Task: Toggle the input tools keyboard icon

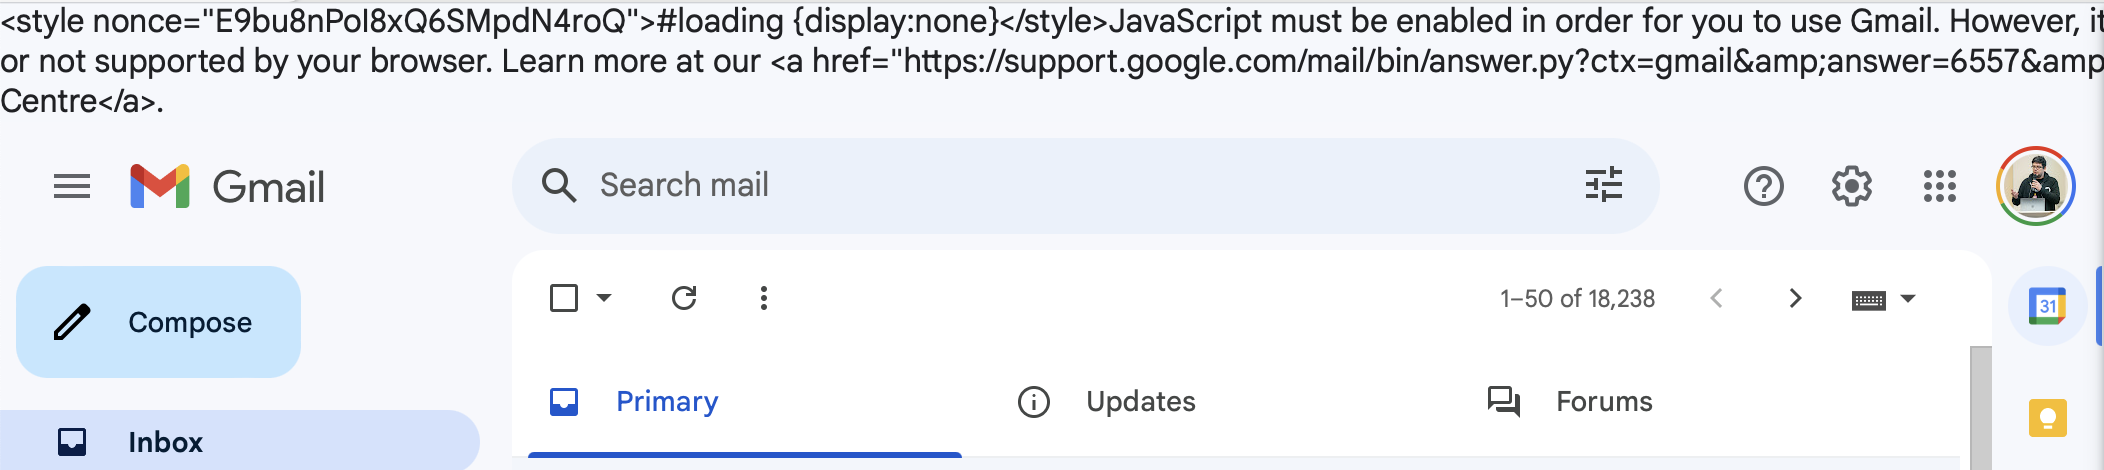Action: tap(1868, 300)
